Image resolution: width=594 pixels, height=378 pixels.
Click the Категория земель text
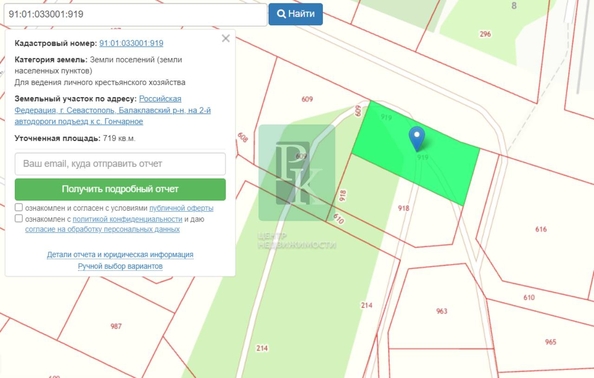tap(51, 59)
